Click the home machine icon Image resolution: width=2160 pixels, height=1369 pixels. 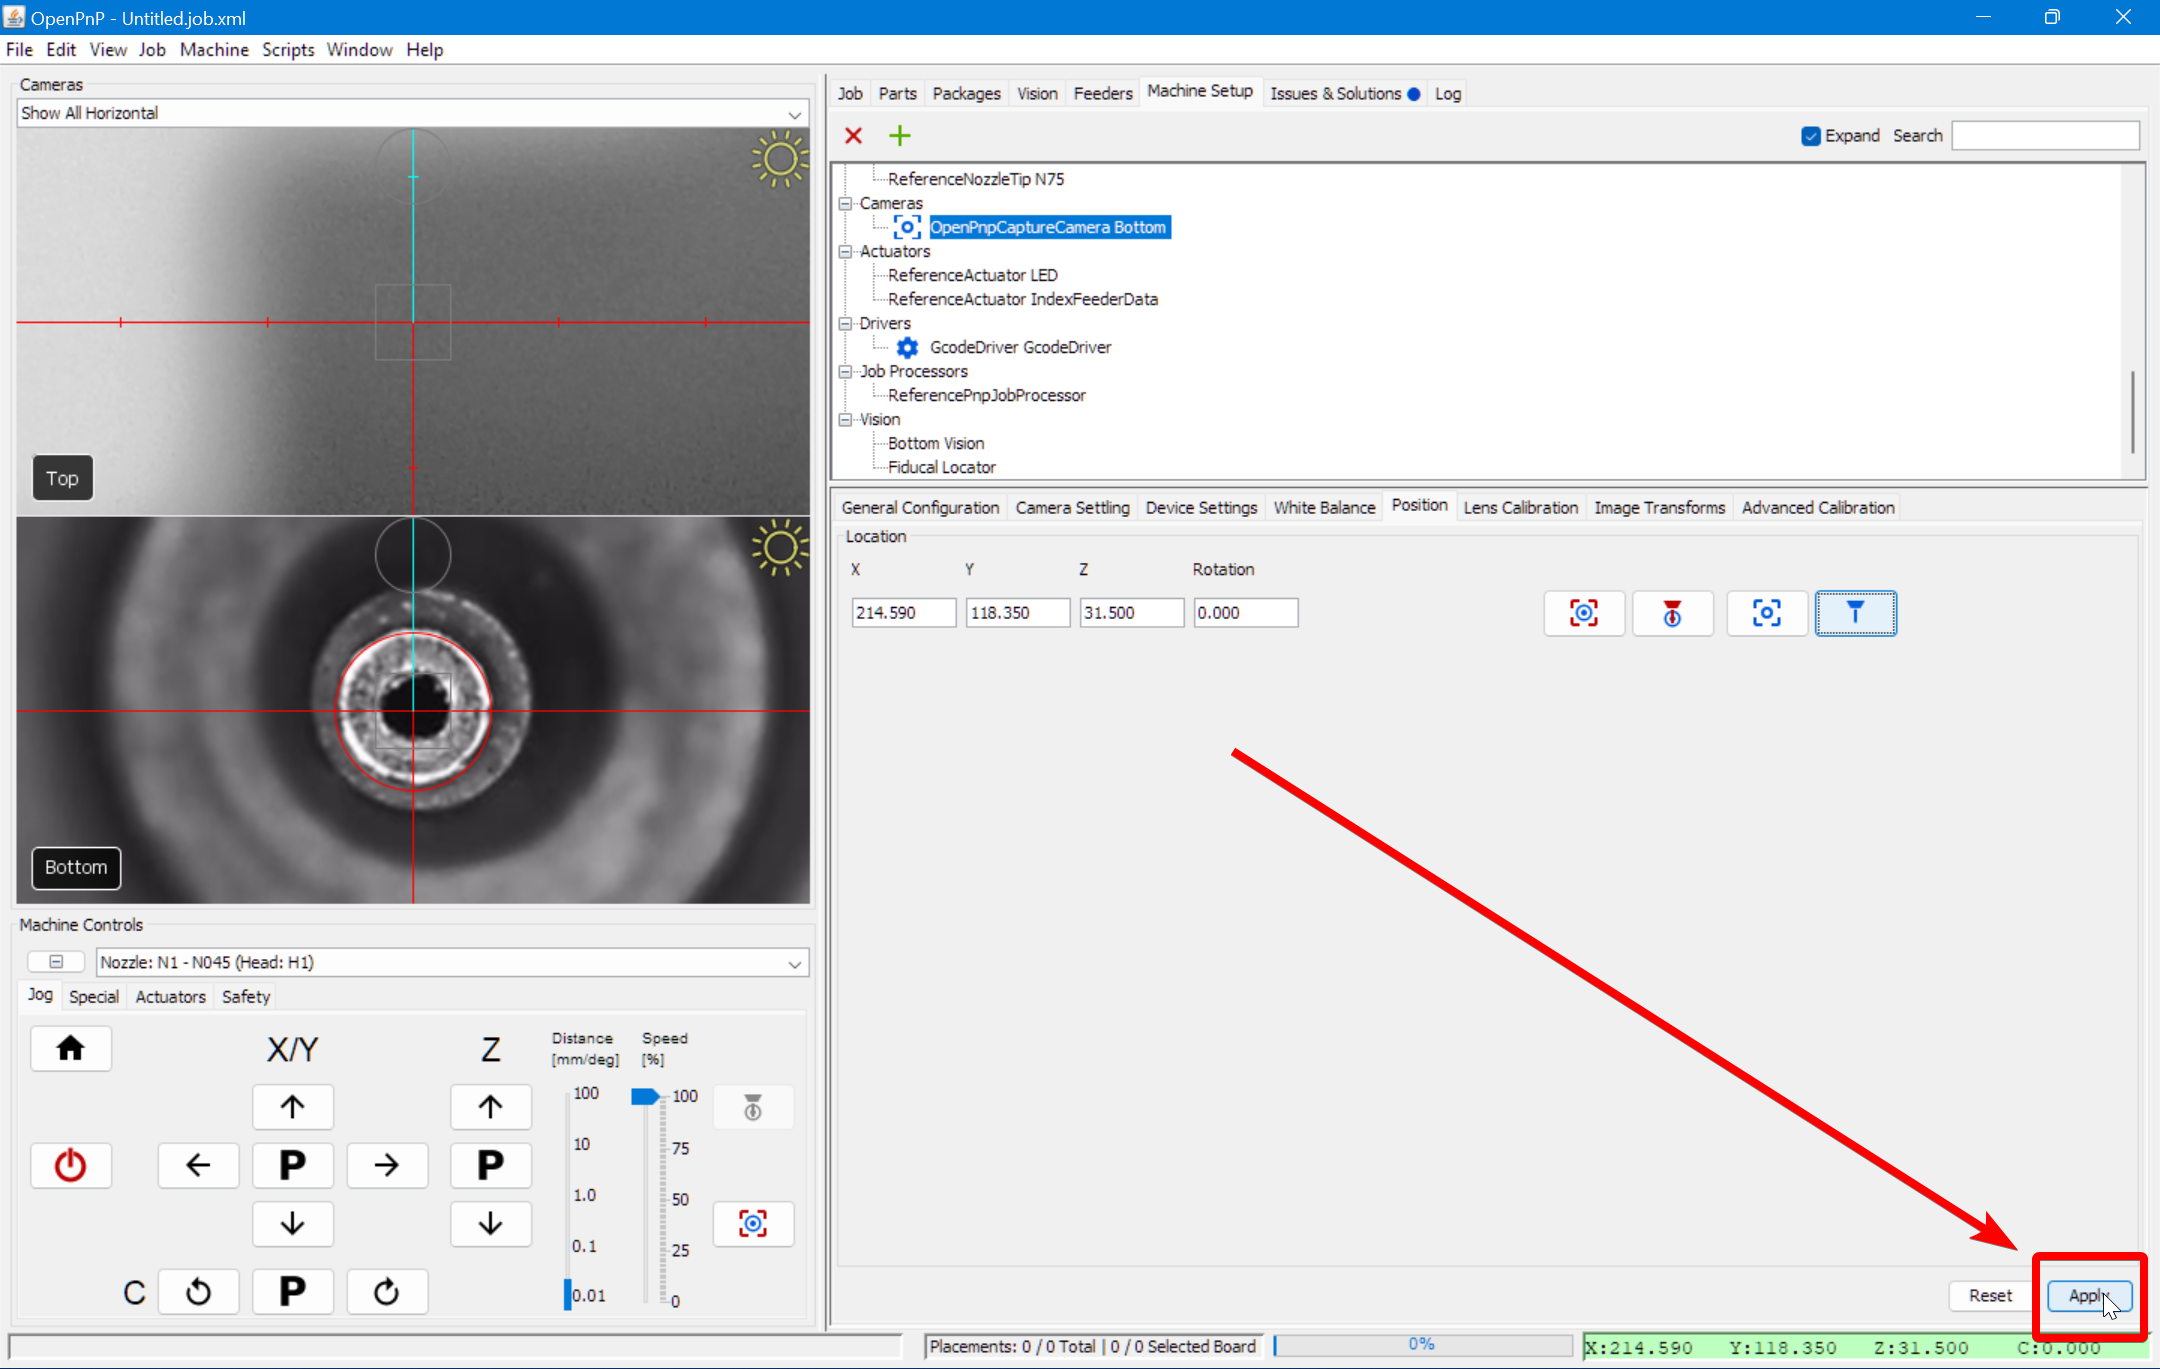click(x=70, y=1048)
